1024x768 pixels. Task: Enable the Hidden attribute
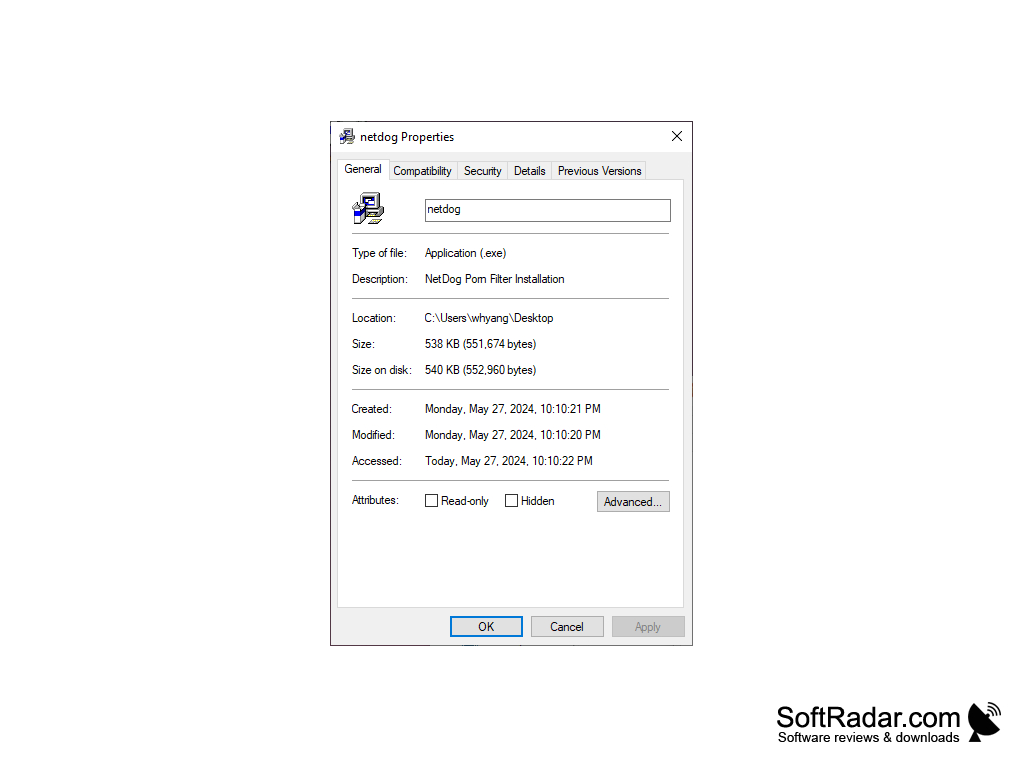(511, 500)
